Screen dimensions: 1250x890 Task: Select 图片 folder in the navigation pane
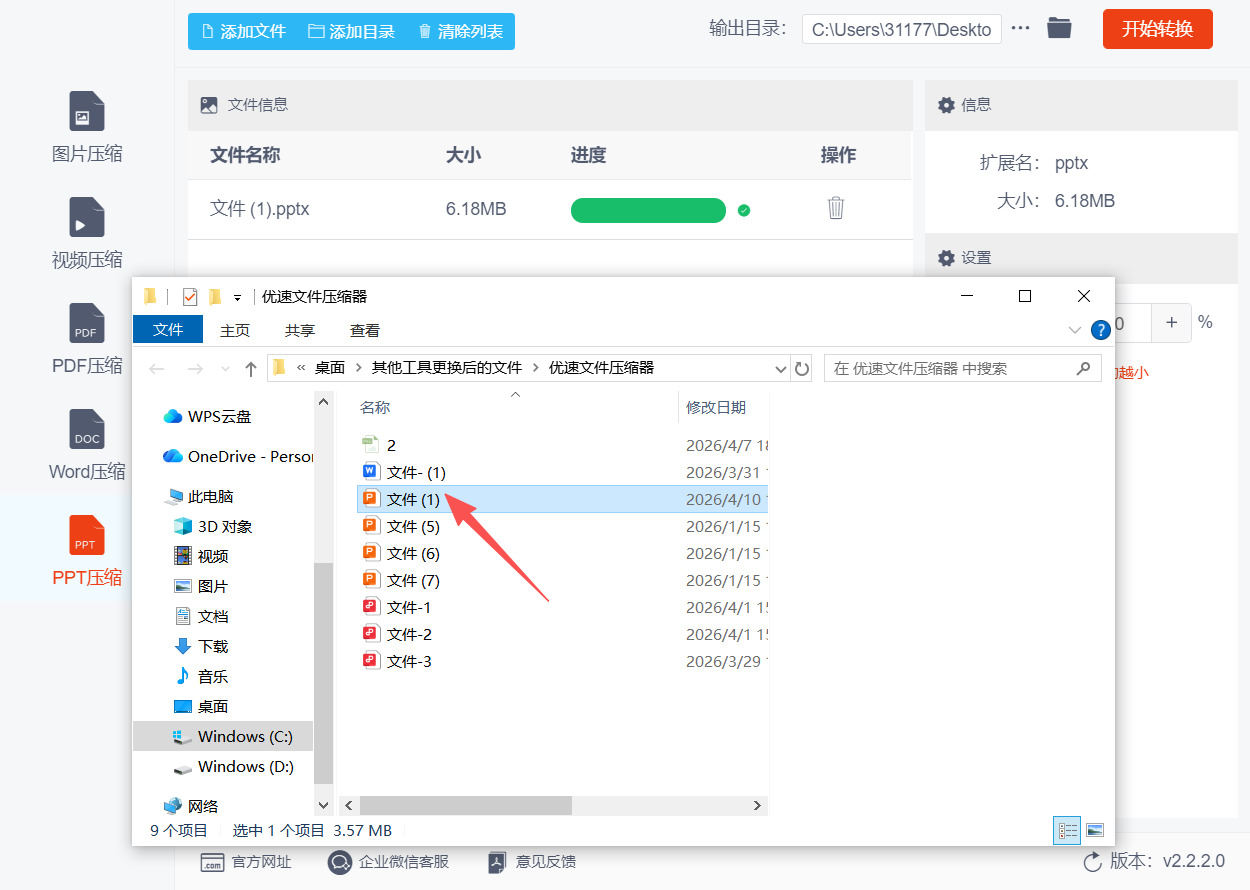pos(201,586)
